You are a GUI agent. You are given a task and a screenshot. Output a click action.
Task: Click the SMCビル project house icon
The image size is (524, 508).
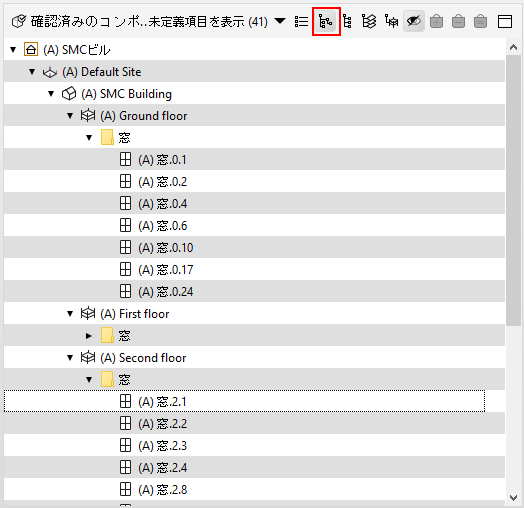pyautogui.click(x=31, y=49)
